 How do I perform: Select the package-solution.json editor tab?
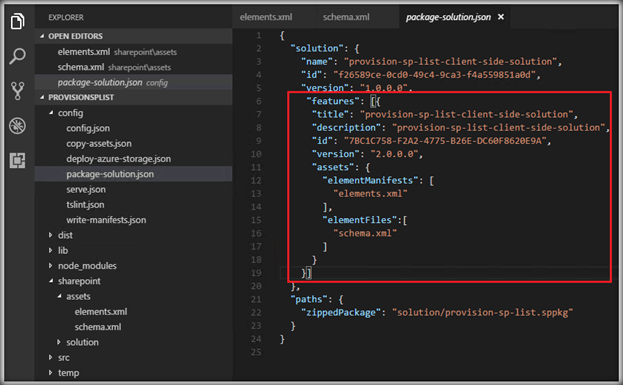click(448, 17)
